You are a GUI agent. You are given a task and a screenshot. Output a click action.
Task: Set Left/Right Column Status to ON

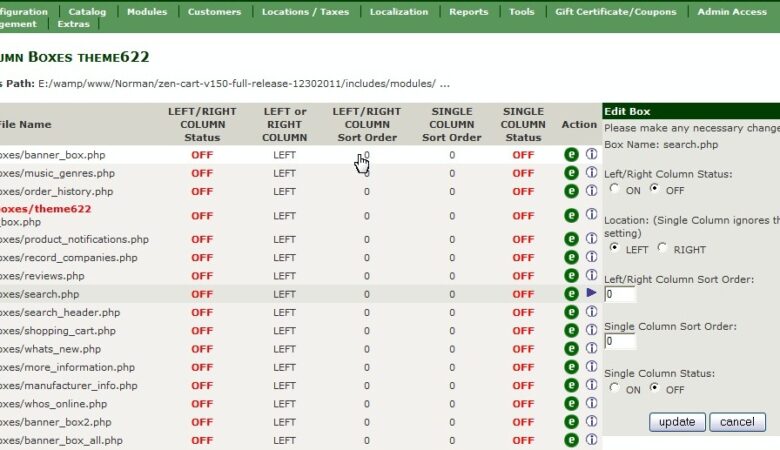(614, 188)
